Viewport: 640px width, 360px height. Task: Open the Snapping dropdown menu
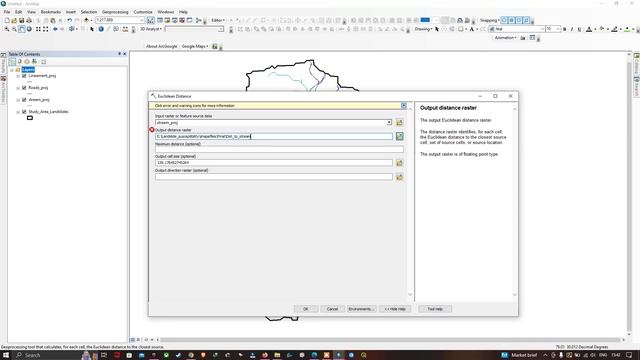click(489, 20)
